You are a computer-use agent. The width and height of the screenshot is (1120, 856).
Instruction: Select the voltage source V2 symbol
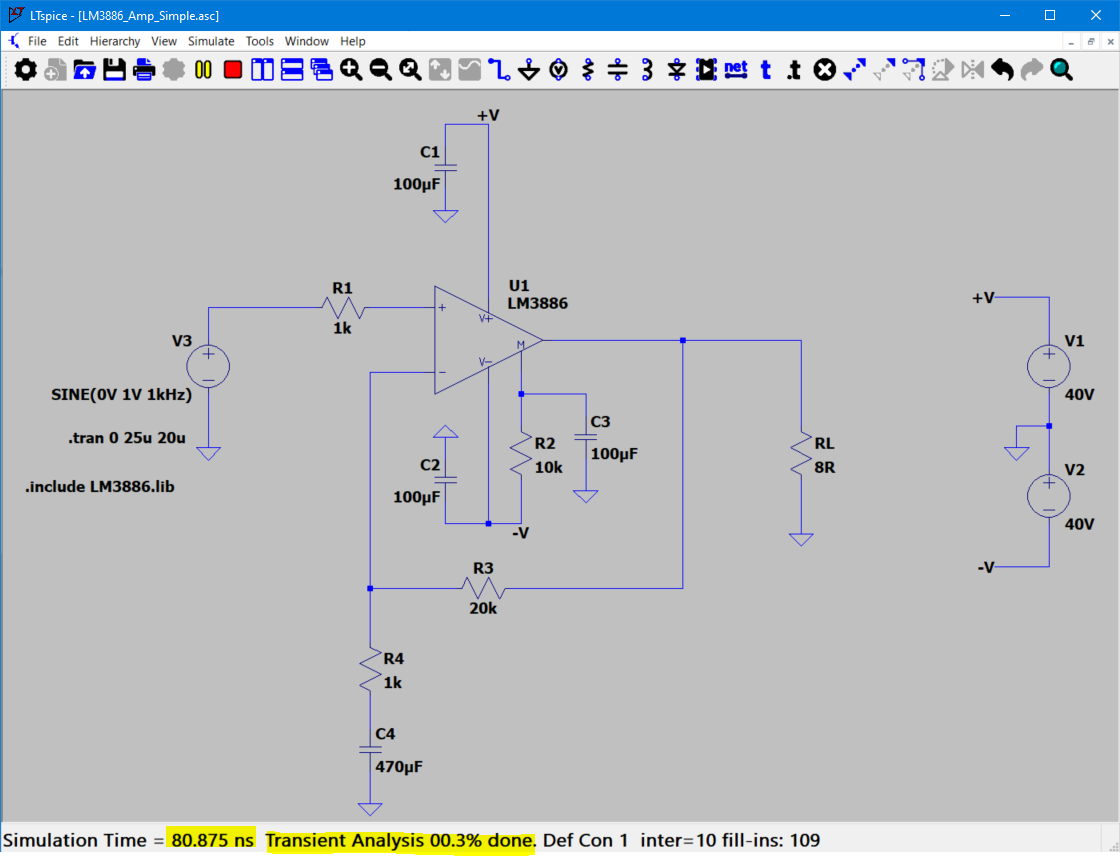(x=1049, y=495)
